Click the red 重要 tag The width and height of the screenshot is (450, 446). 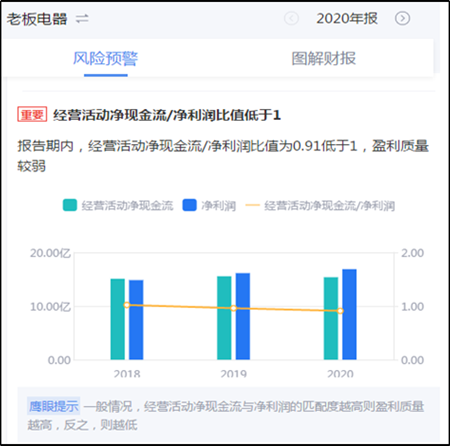[x=32, y=115]
